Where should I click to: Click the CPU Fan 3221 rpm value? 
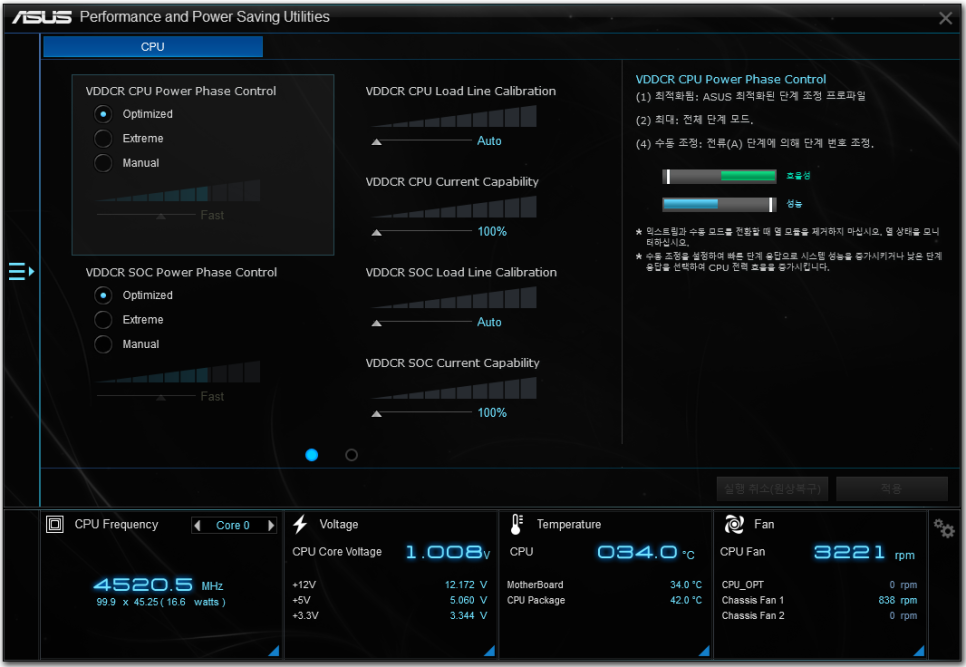(x=864, y=552)
